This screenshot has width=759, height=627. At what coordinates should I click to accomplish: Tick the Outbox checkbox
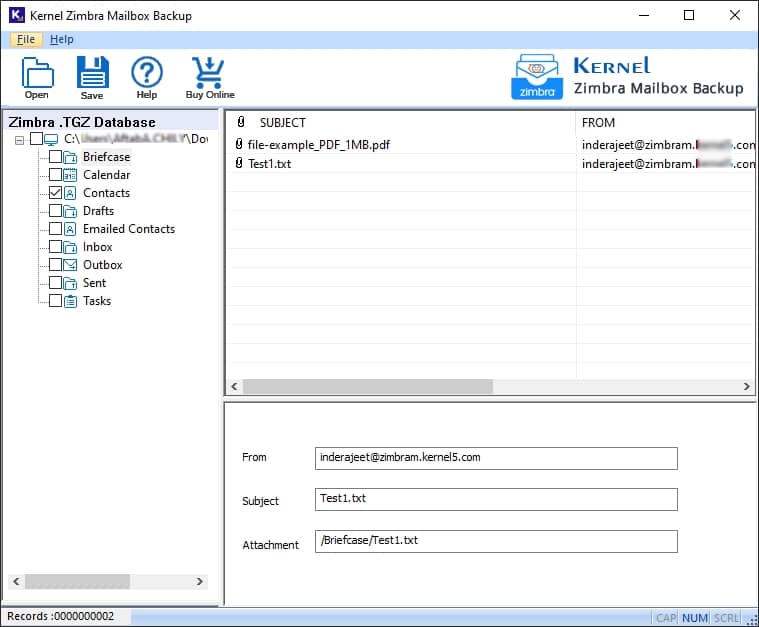[x=55, y=264]
